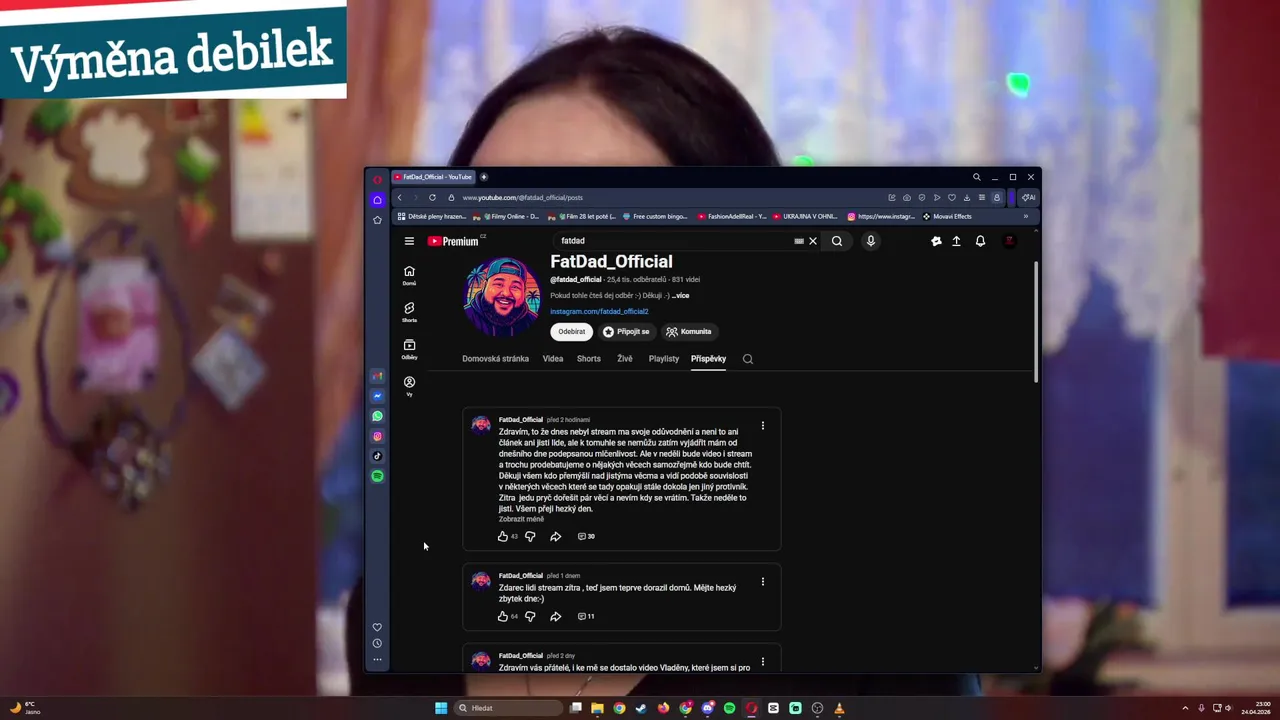1280x720 pixels.
Task: Open the YouTube hamburger guide menu
Action: coord(409,241)
